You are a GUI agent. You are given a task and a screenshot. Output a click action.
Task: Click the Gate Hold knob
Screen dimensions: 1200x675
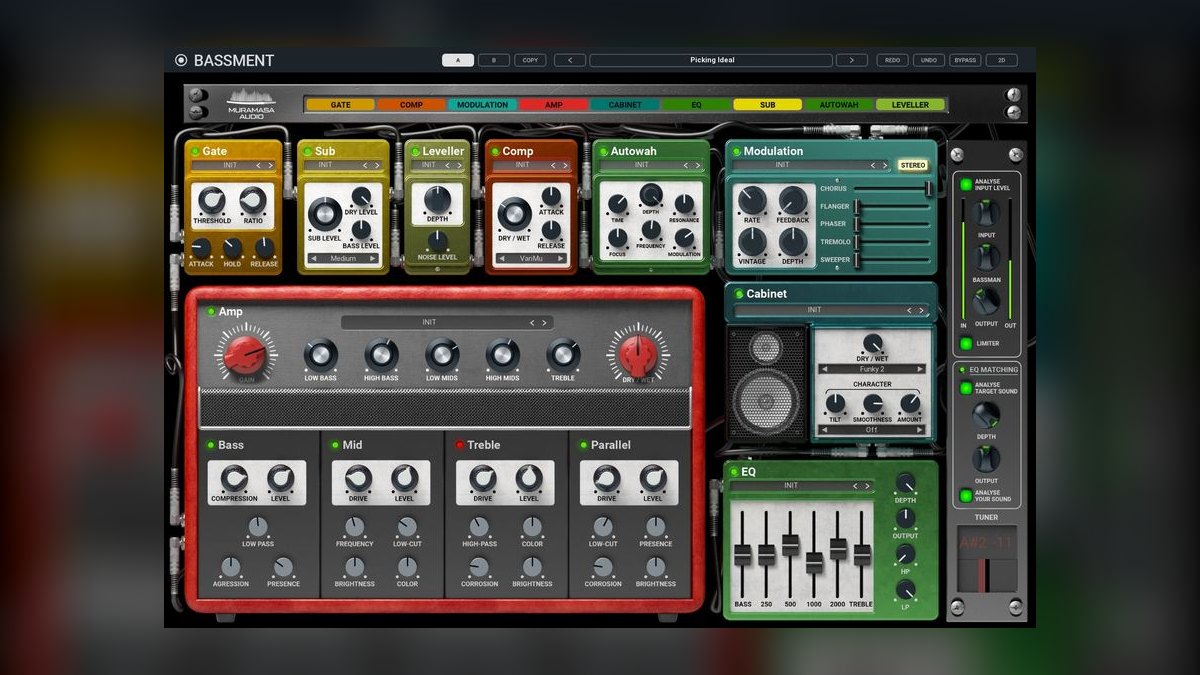click(233, 248)
